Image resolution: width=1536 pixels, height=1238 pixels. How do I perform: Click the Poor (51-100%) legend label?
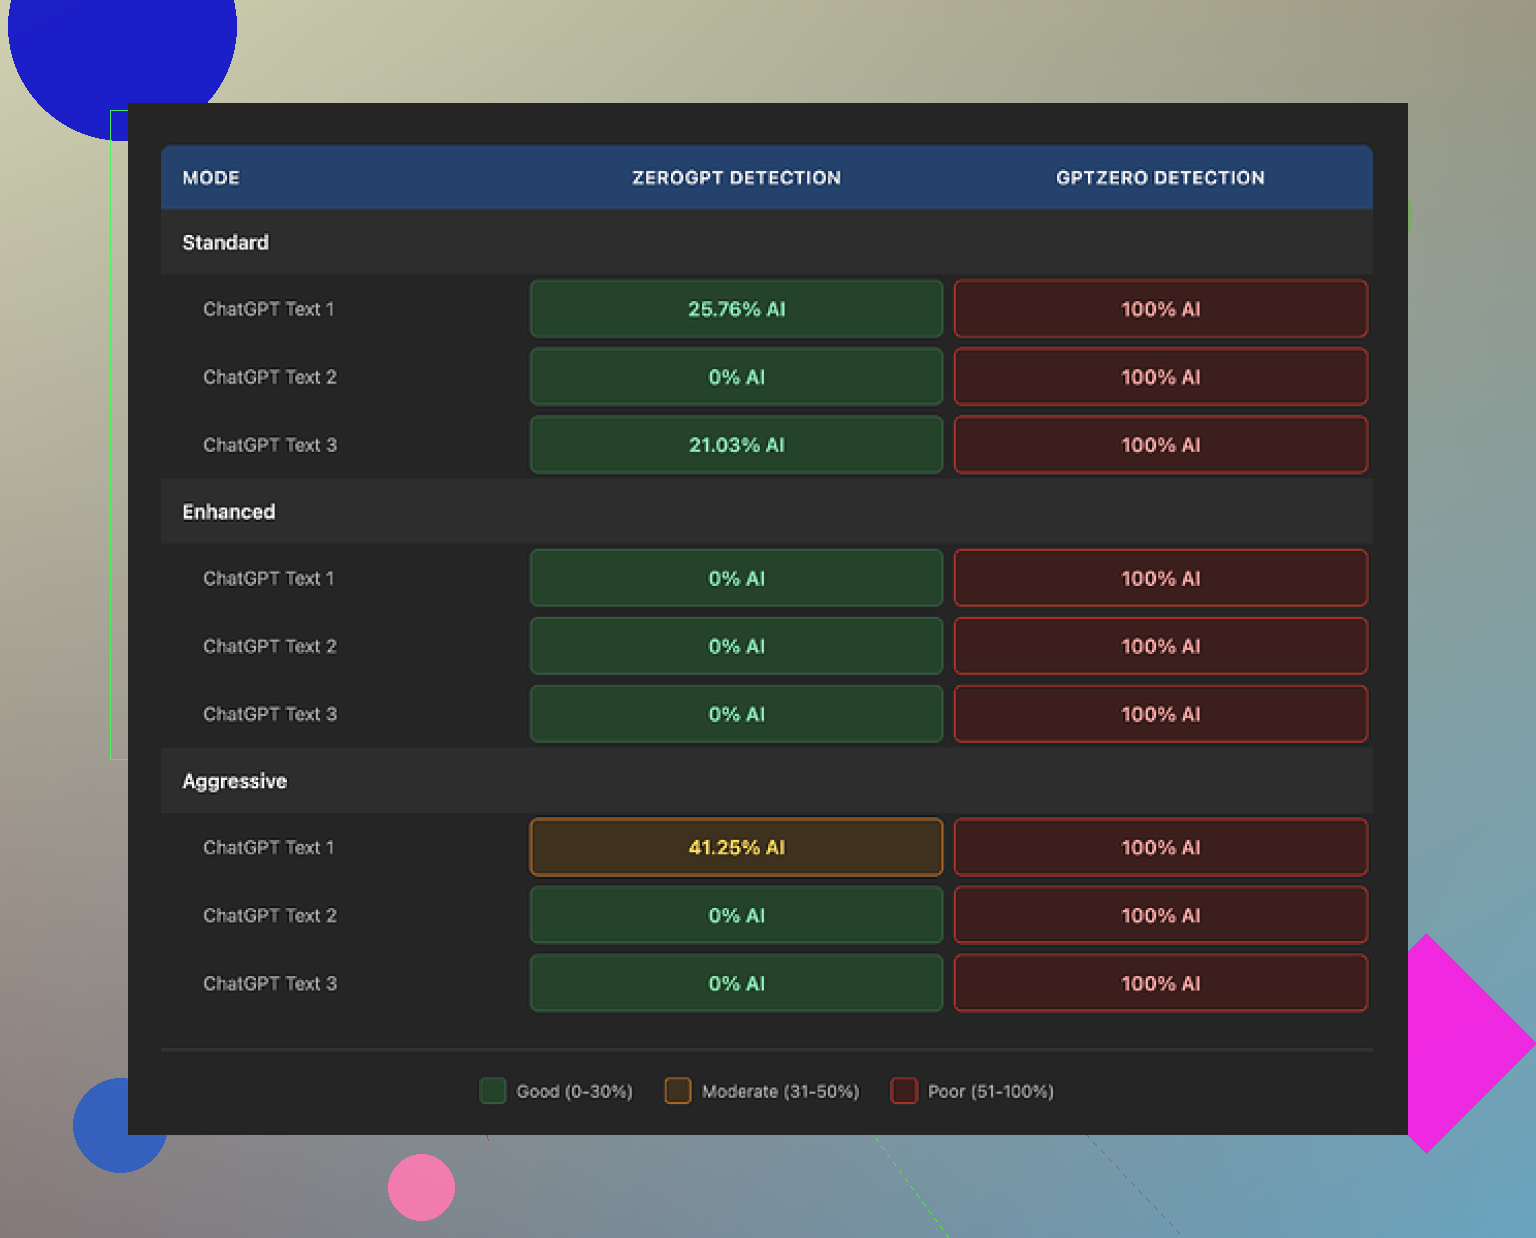[x=990, y=1092]
